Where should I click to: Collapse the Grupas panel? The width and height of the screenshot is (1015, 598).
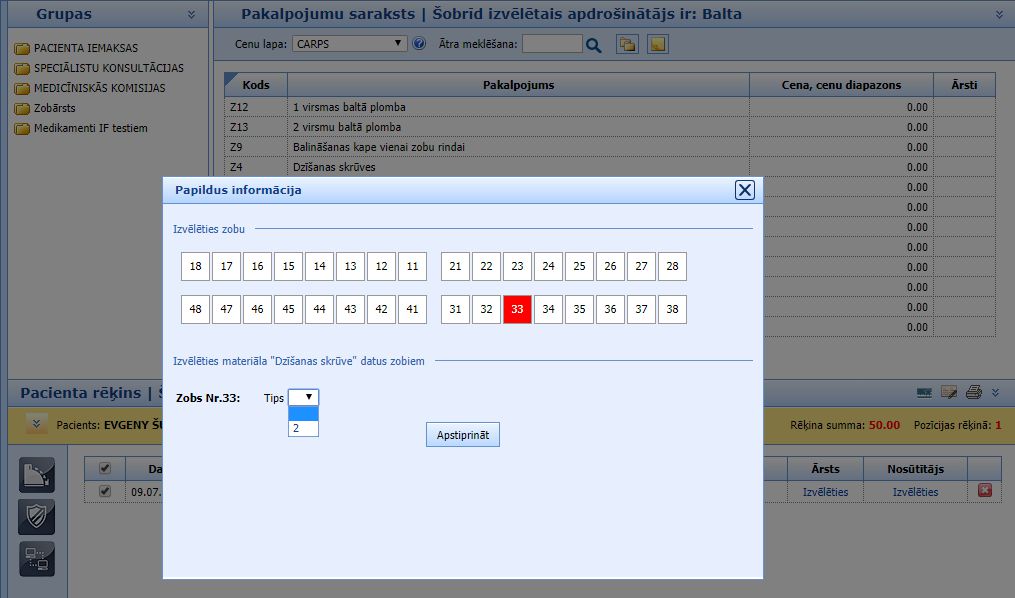[191, 15]
